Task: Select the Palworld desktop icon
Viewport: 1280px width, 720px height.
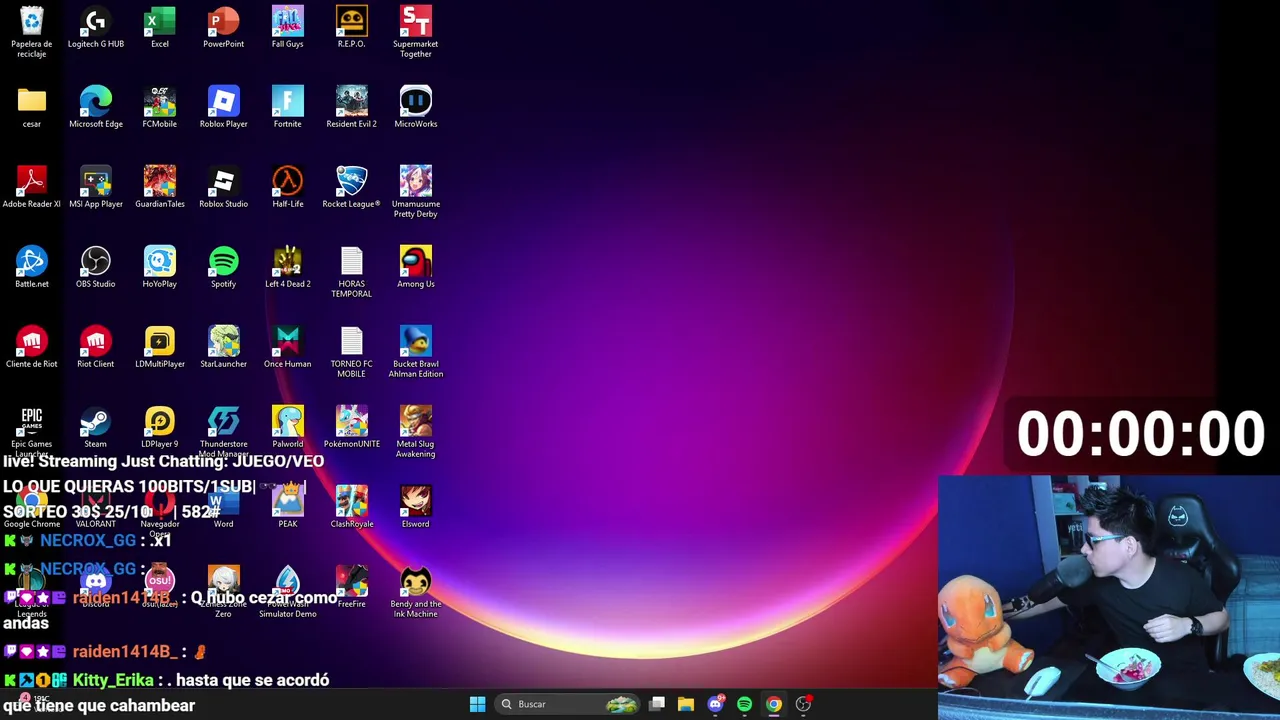Action: point(288,428)
